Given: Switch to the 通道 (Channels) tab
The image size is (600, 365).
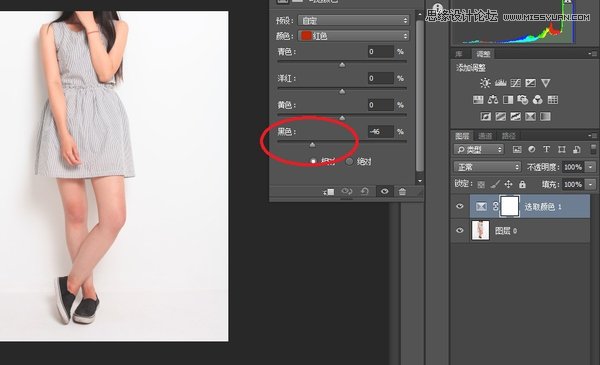Looking at the screenshot, I should point(485,136).
